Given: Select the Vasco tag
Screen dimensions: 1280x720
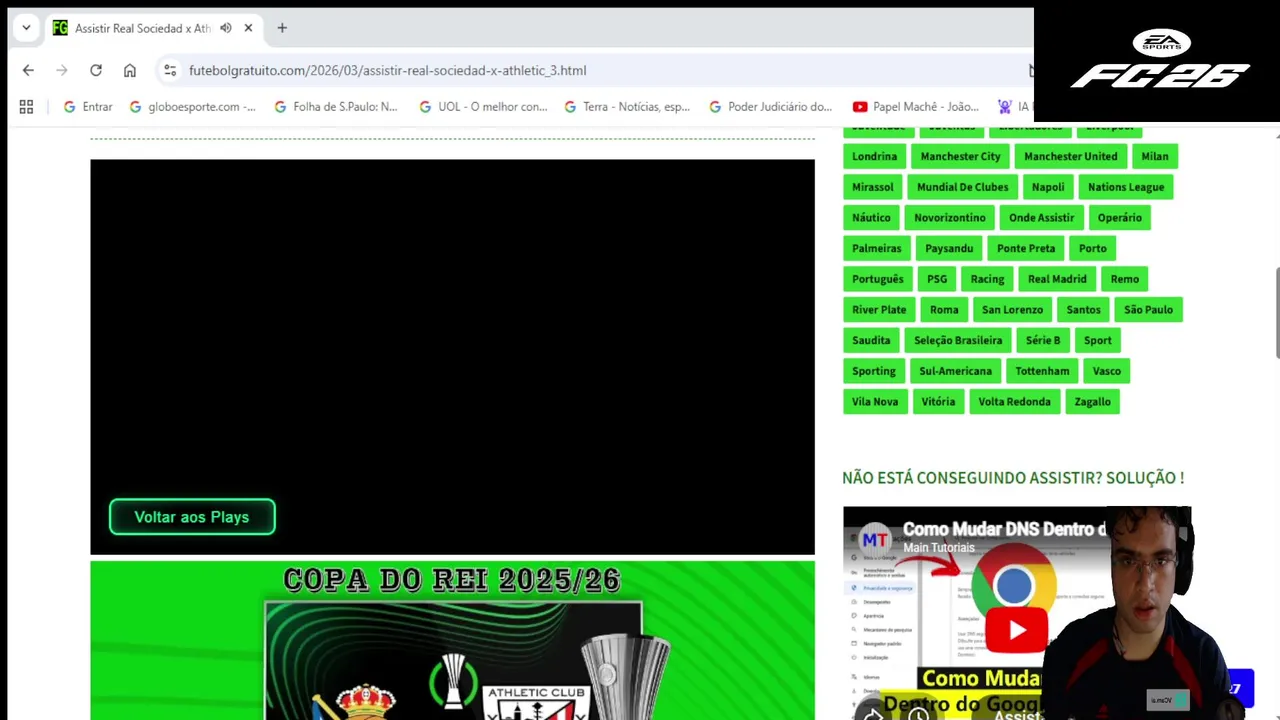Looking at the screenshot, I should pos(1106,371).
